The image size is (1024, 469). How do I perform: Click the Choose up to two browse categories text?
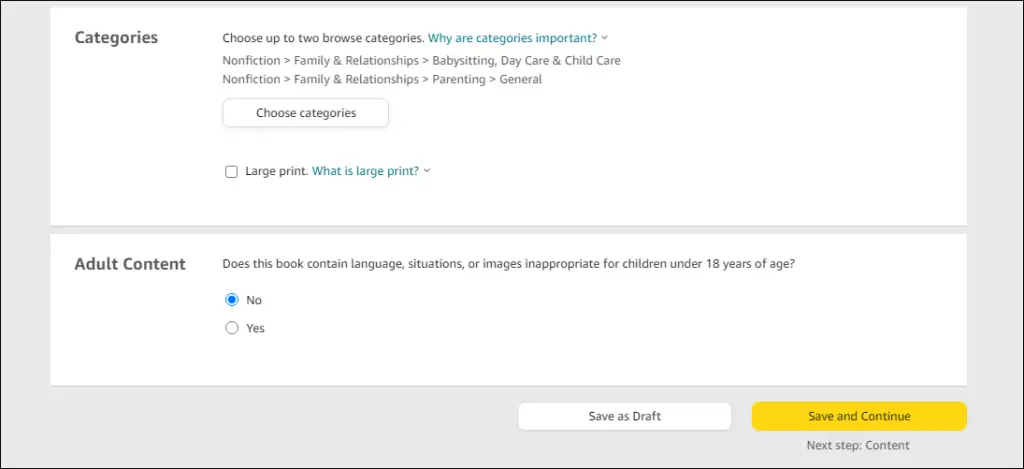pos(323,38)
